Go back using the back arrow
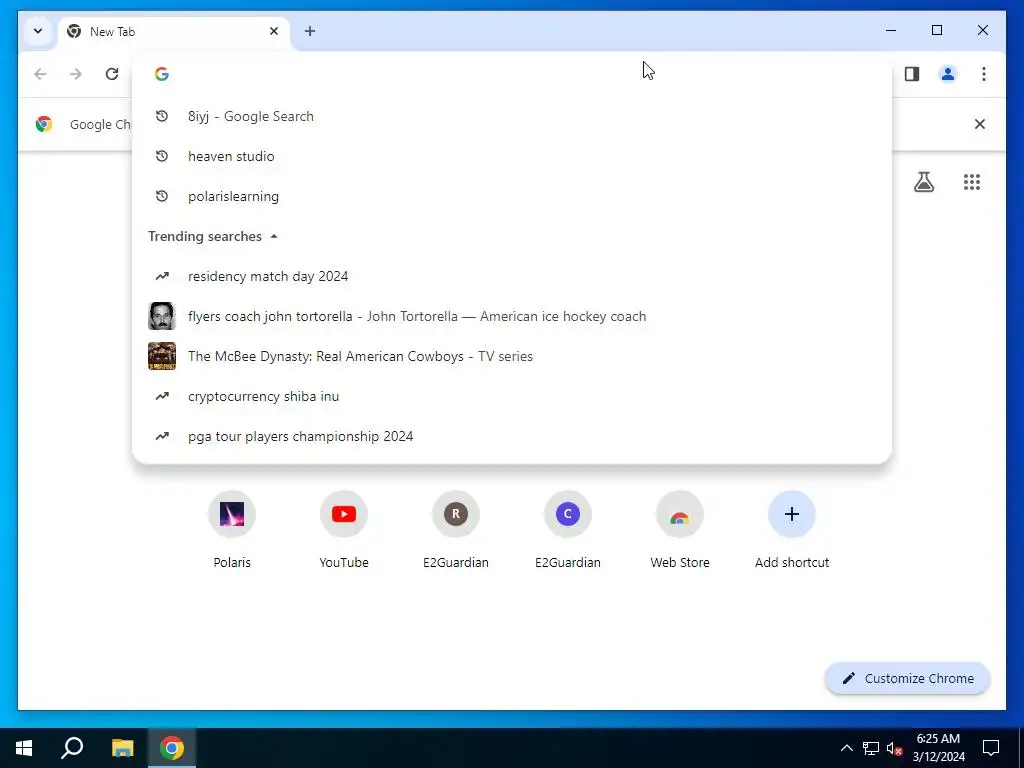1024x768 pixels. click(x=40, y=74)
